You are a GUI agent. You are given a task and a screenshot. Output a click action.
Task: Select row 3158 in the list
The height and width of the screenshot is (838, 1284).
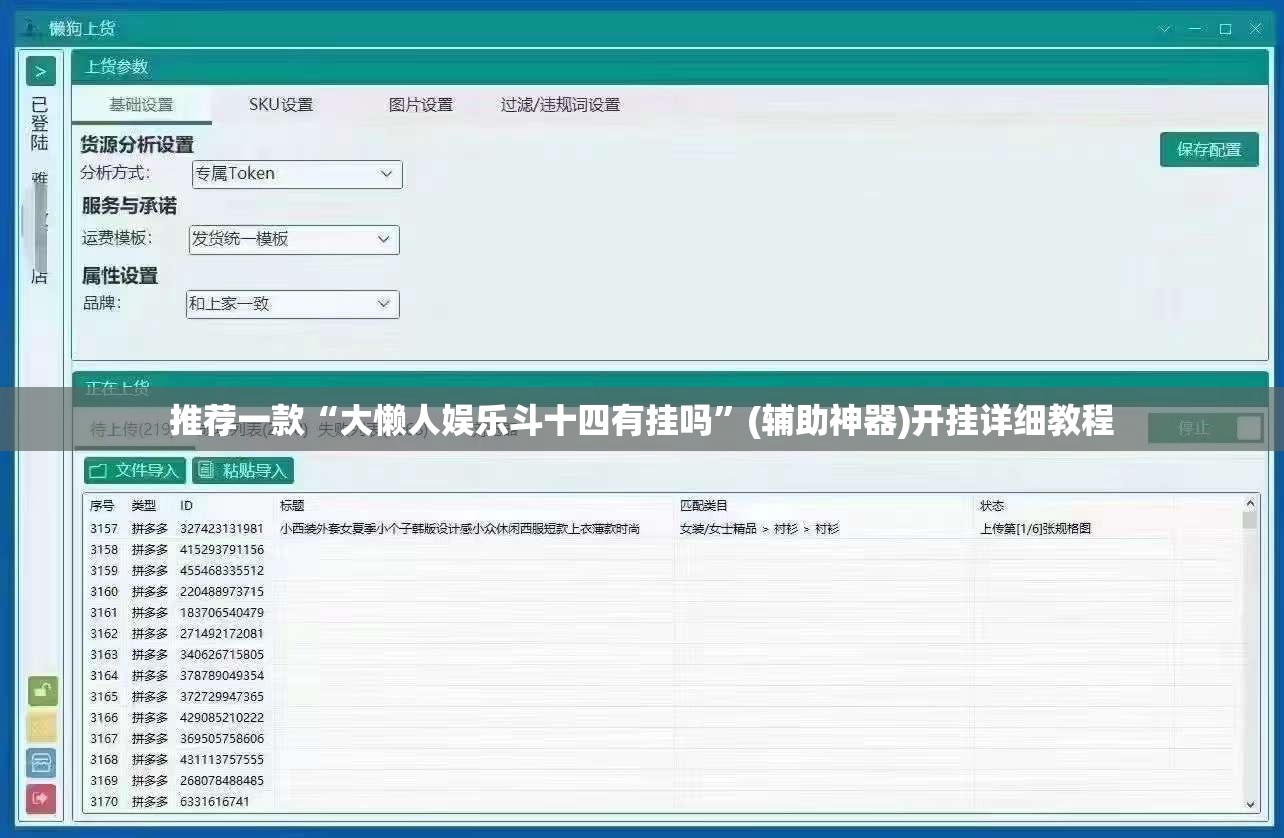(x=663, y=549)
